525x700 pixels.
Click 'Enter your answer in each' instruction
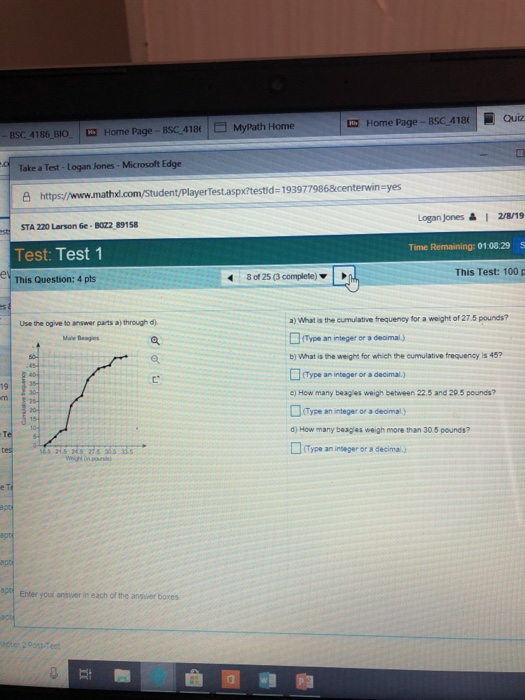100,595
